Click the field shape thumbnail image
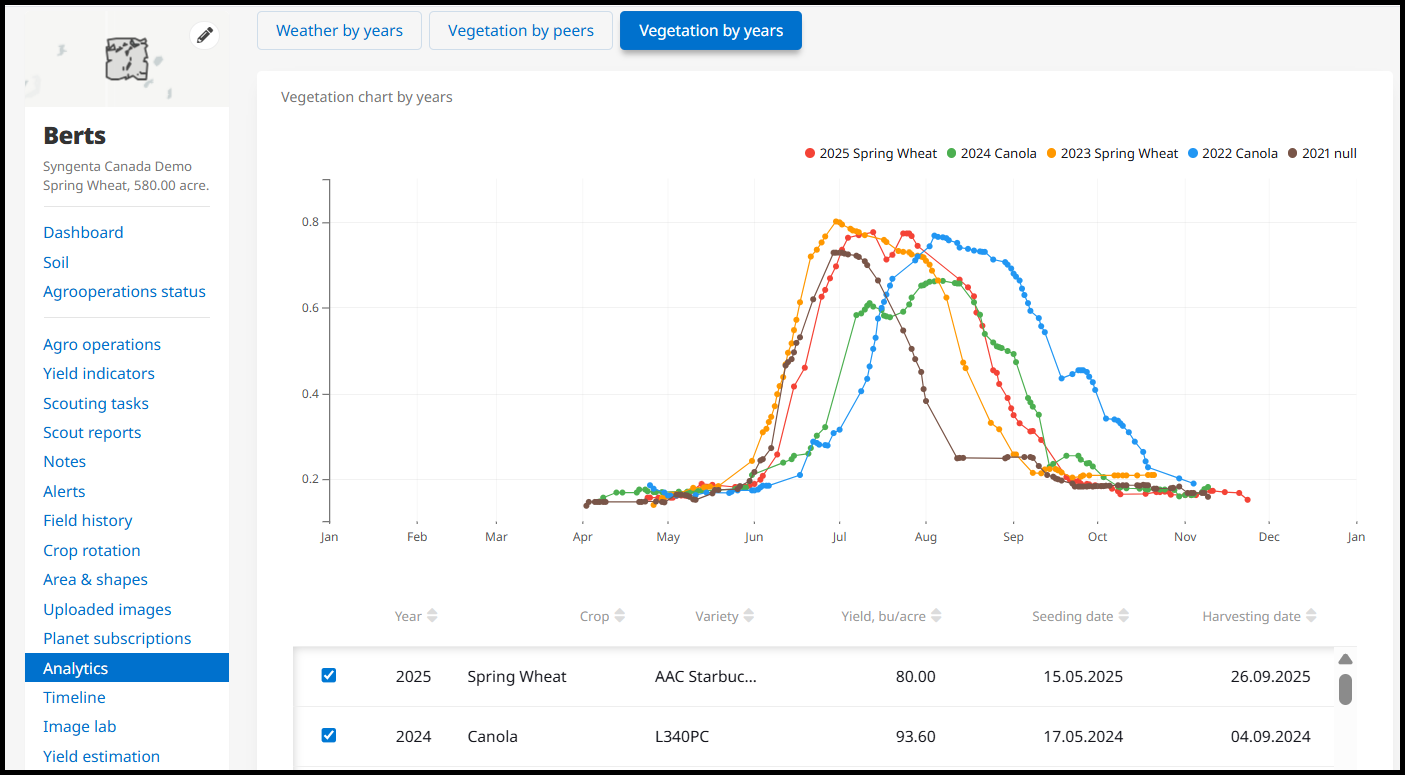This screenshot has height=775, width=1405. click(x=127, y=60)
